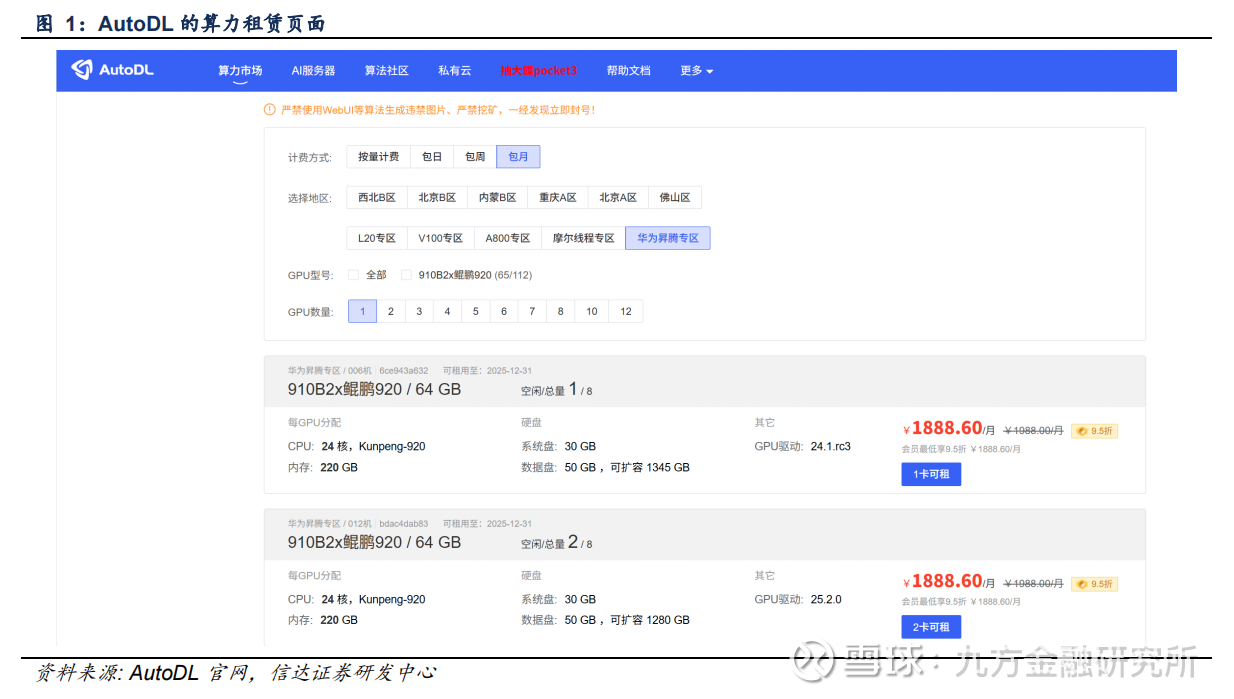The image size is (1234, 699).
Task: Click the 9.5折 discount badge on second listing
Action: point(1094,584)
